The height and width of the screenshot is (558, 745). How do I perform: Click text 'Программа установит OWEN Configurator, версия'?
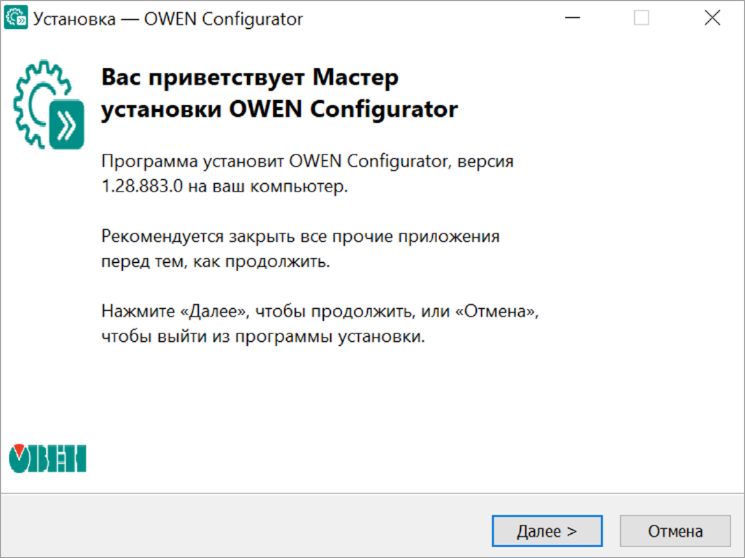(x=307, y=161)
